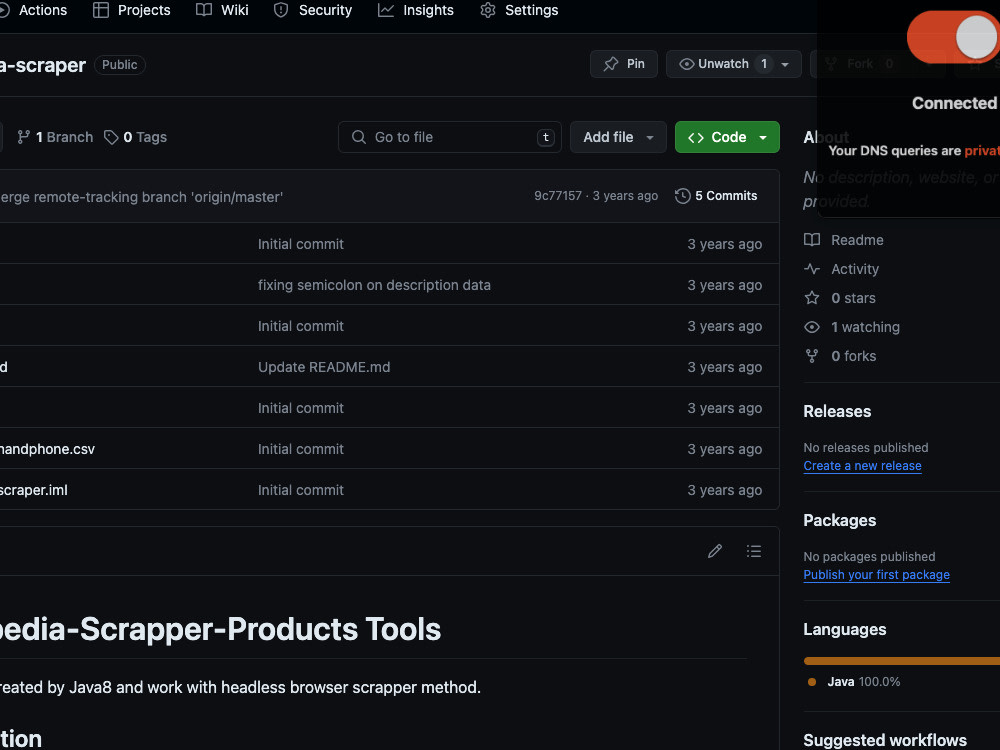The image size is (1000, 750).
Task: Star the repository using the star icon
Action: (x=811, y=297)
